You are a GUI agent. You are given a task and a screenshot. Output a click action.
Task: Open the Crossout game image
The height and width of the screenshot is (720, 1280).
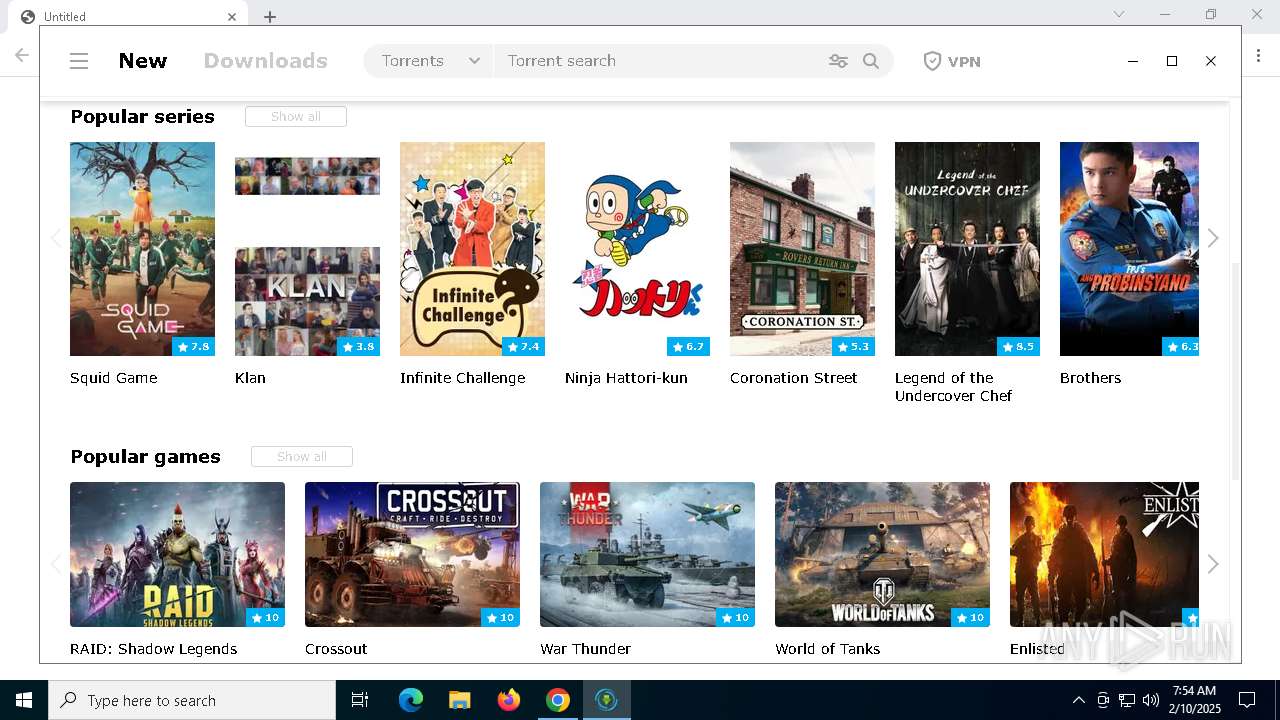412,554
